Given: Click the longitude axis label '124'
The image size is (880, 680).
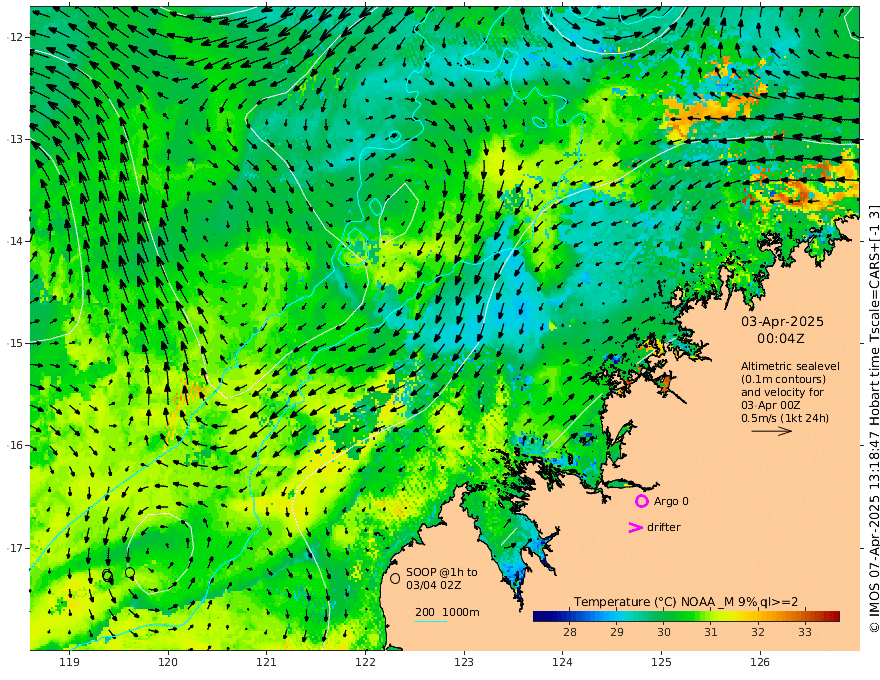Looking at the screenshot, I should (563, 662).
